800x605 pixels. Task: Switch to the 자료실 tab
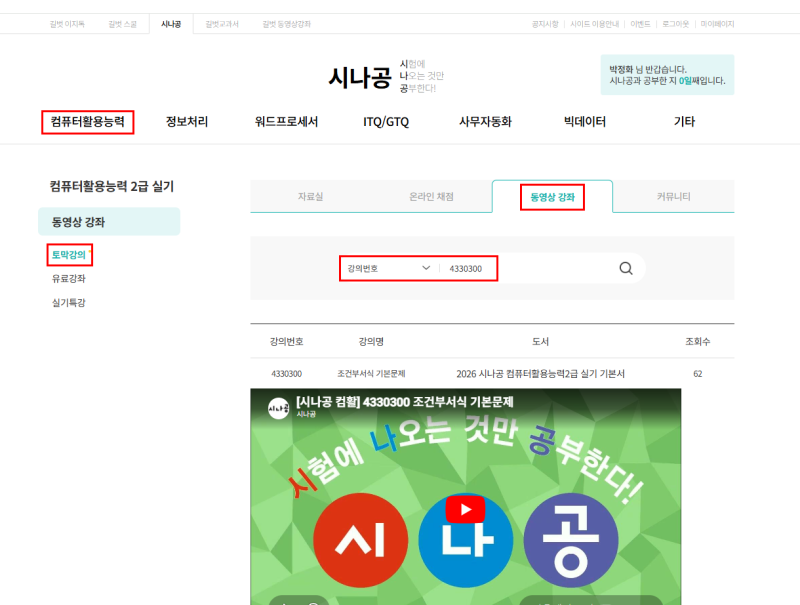tap(310, 196)
